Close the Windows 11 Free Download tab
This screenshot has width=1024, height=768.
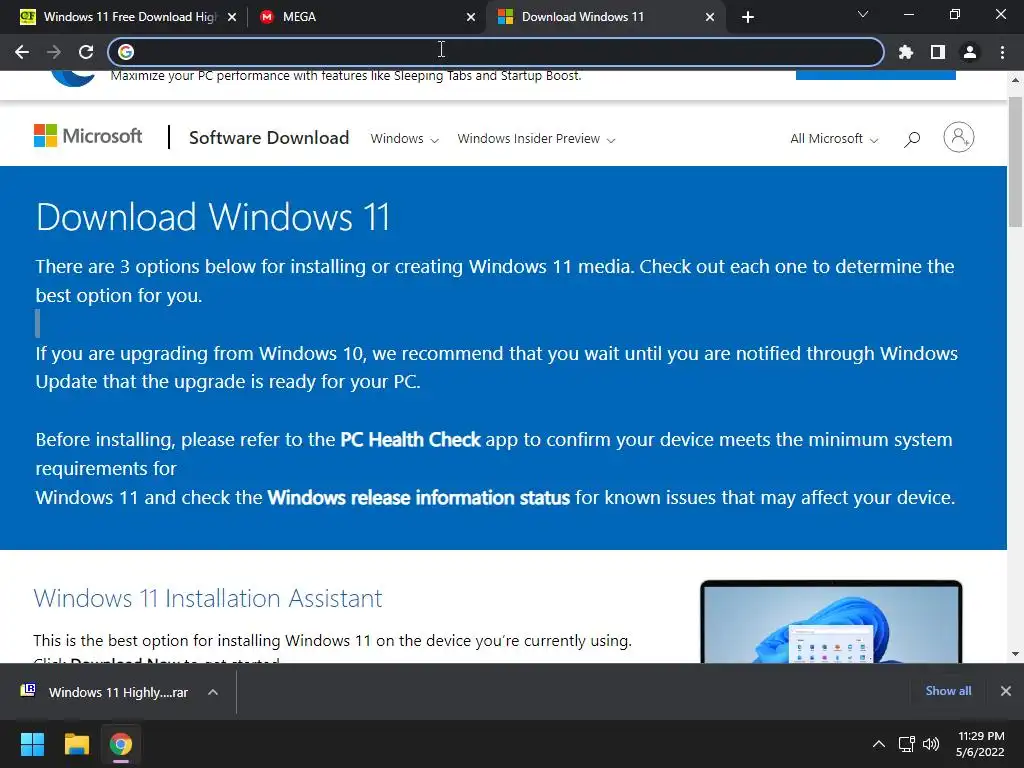tap(232, 17)
